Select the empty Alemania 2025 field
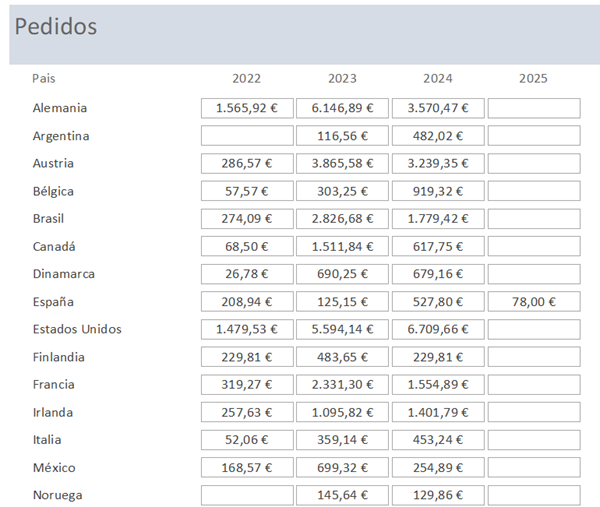600x507 pixels. [533, 108]
